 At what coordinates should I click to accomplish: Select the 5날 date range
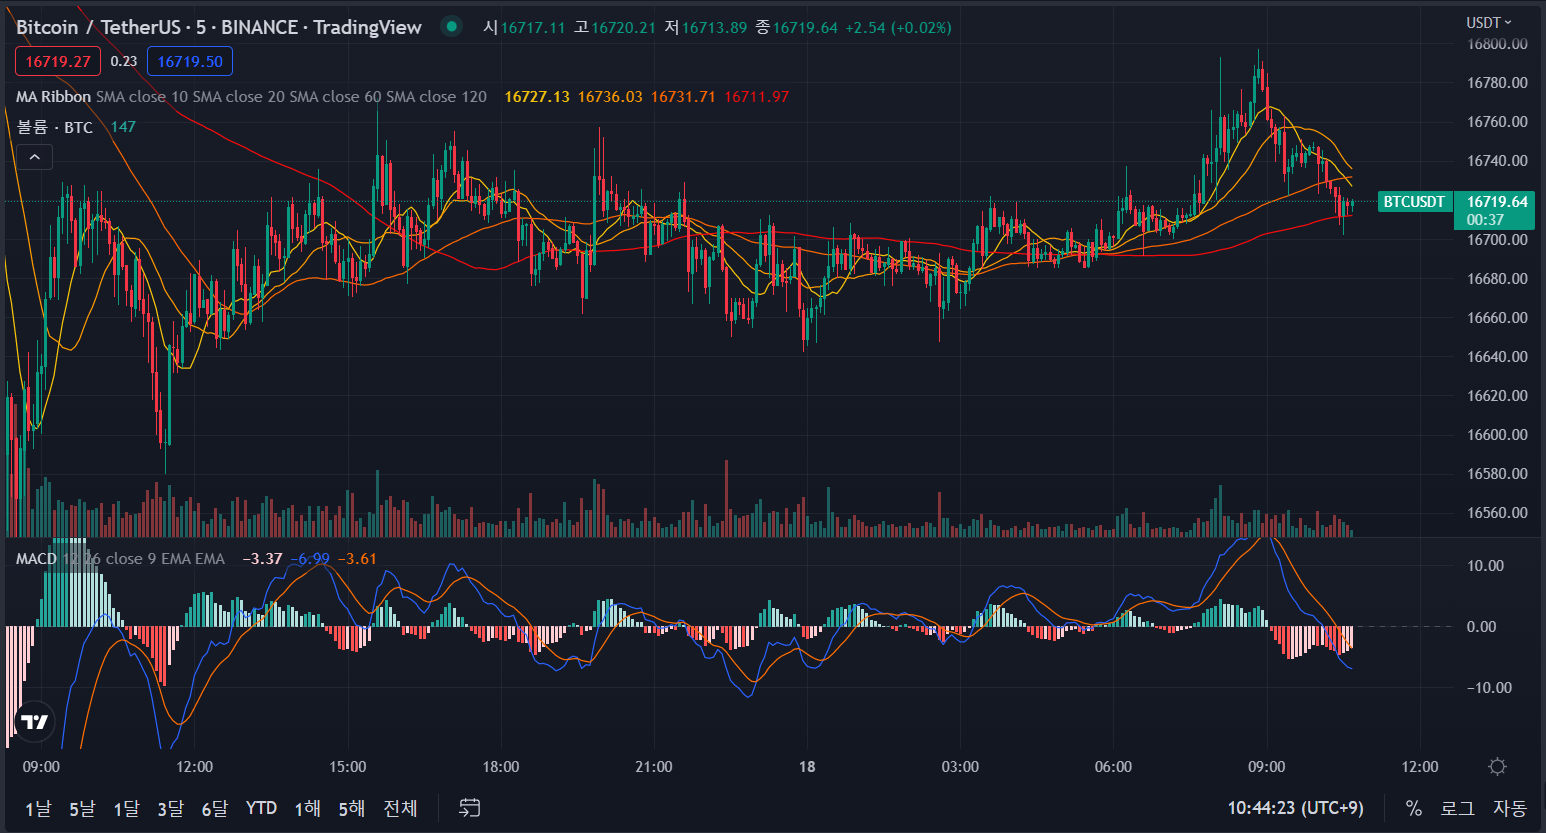[x=82, y=808]
